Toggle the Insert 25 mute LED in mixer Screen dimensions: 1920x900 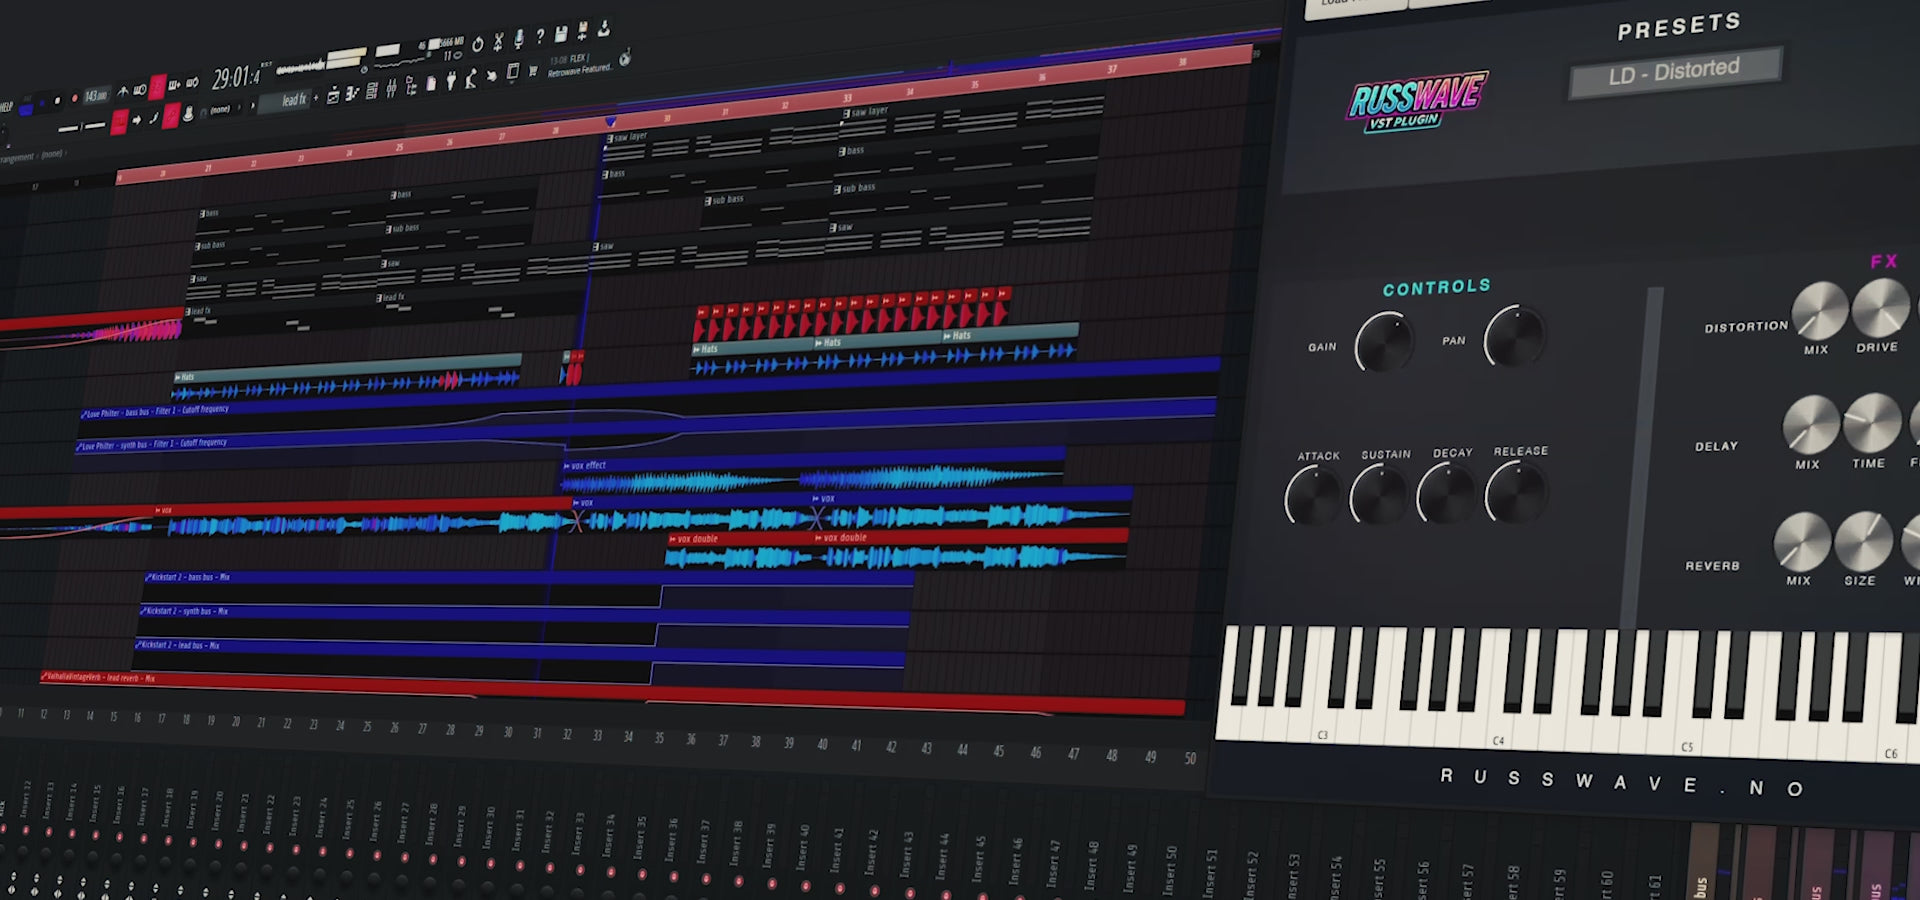[x=349, y=853]
